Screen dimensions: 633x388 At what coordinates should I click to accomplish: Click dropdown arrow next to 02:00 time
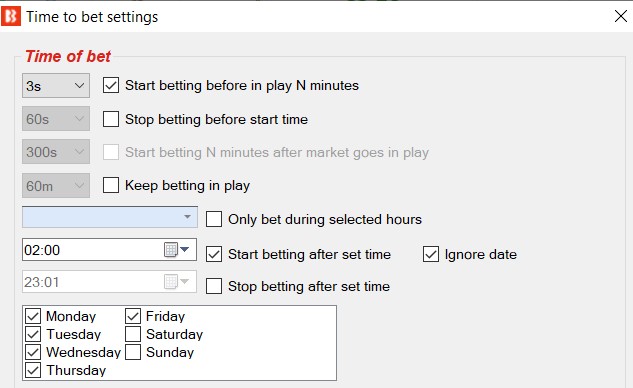point(185,250)
